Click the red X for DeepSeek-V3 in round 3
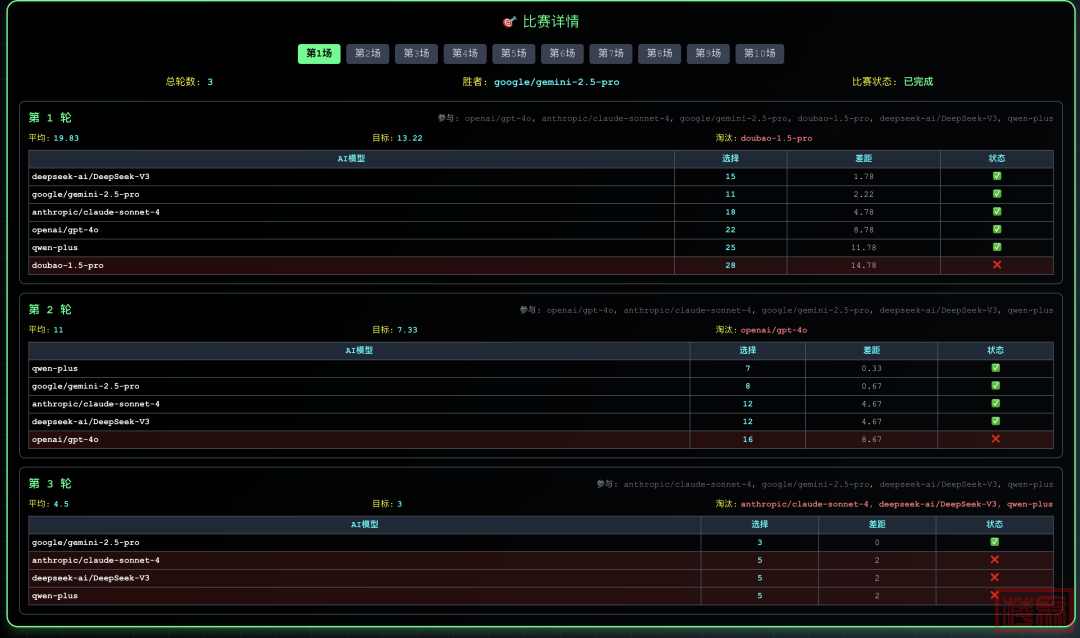 point(995,577)
